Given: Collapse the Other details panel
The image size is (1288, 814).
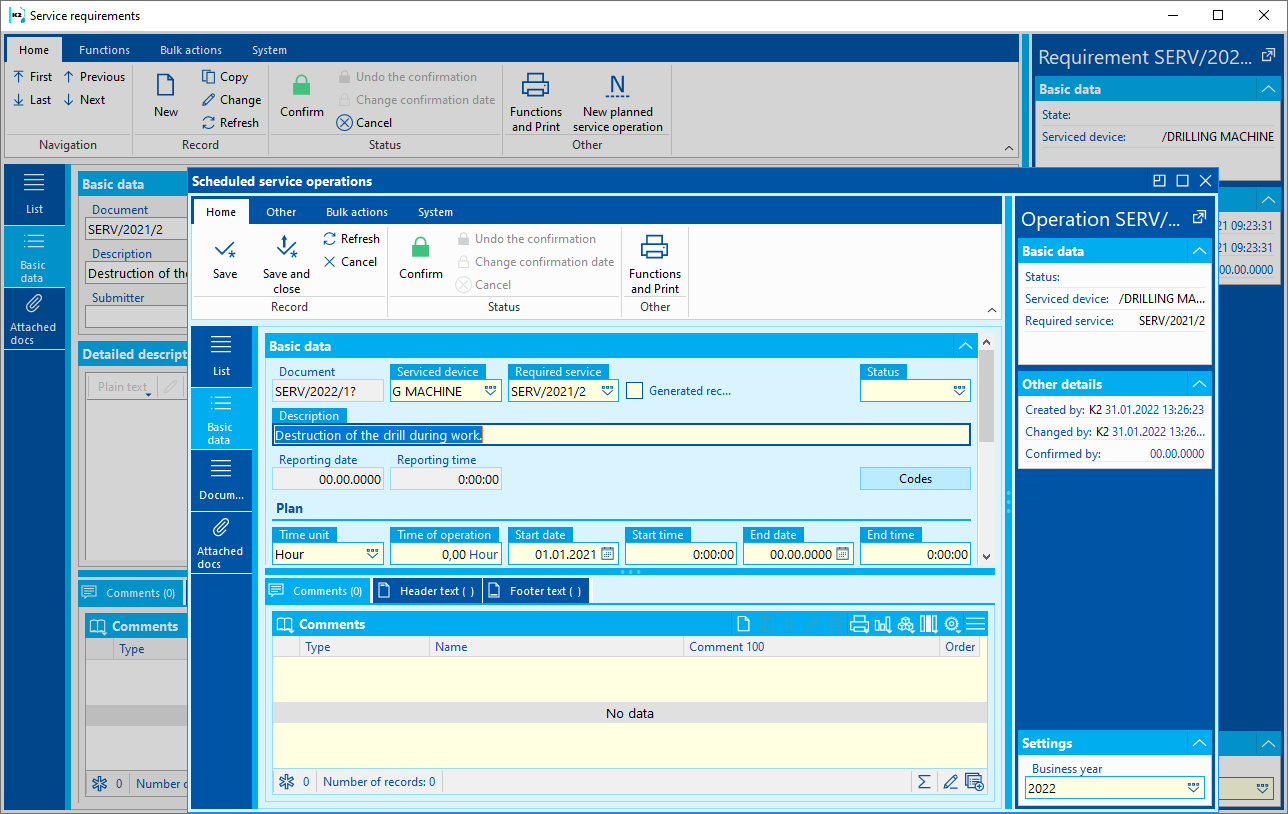Looking at the screenshot, I should coord(1199,384).
